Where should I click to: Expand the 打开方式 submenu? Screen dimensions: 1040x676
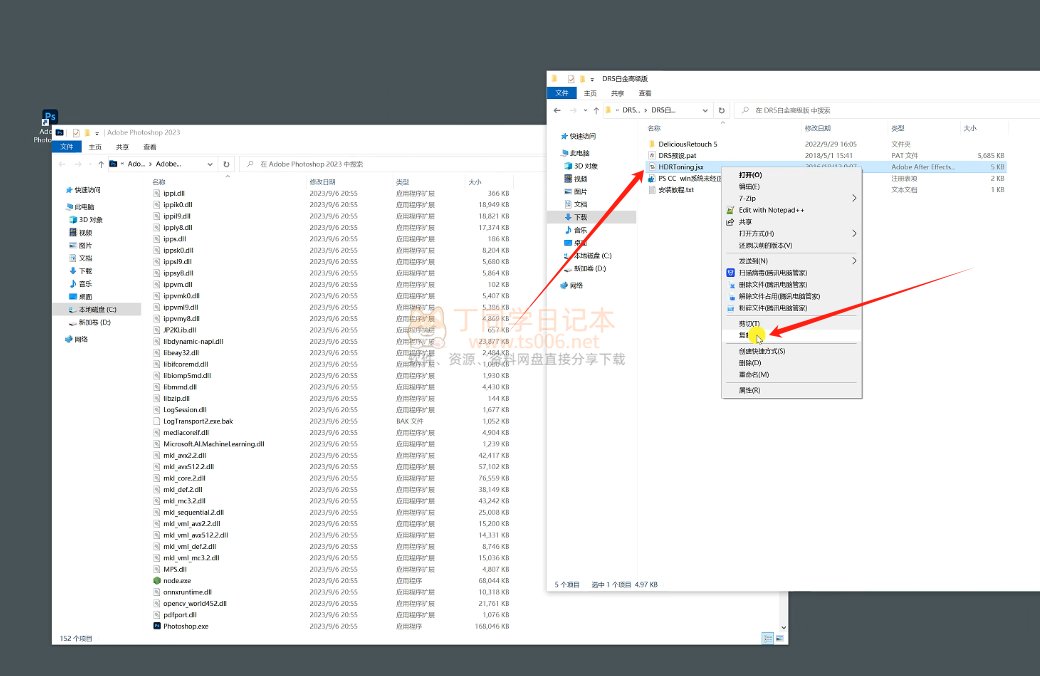790,233
